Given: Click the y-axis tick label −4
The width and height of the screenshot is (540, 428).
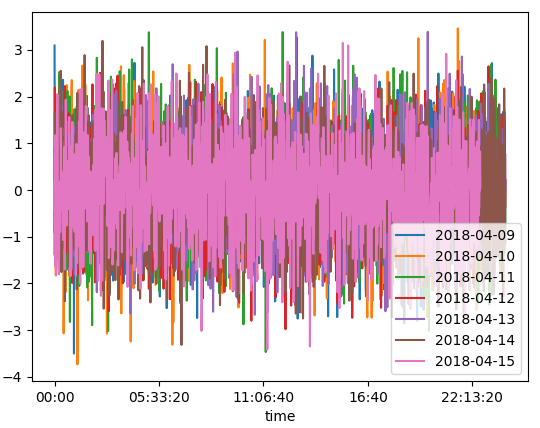Looking at the screenshot, I should (13, 377).
